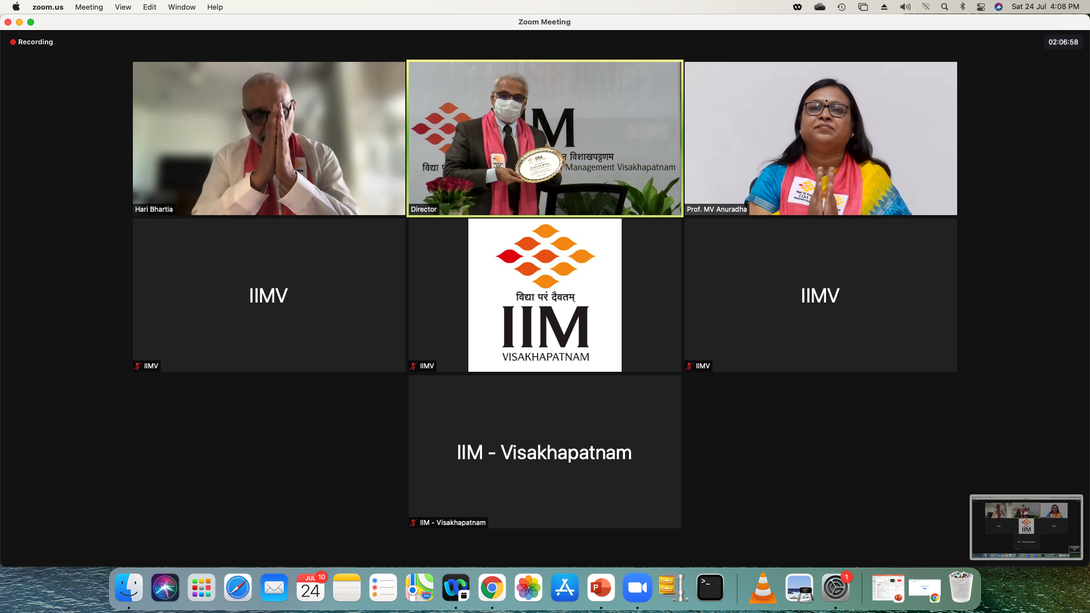Open Zoom from the dock
This screenshot has width=1090, height=613.
point(637,588)
